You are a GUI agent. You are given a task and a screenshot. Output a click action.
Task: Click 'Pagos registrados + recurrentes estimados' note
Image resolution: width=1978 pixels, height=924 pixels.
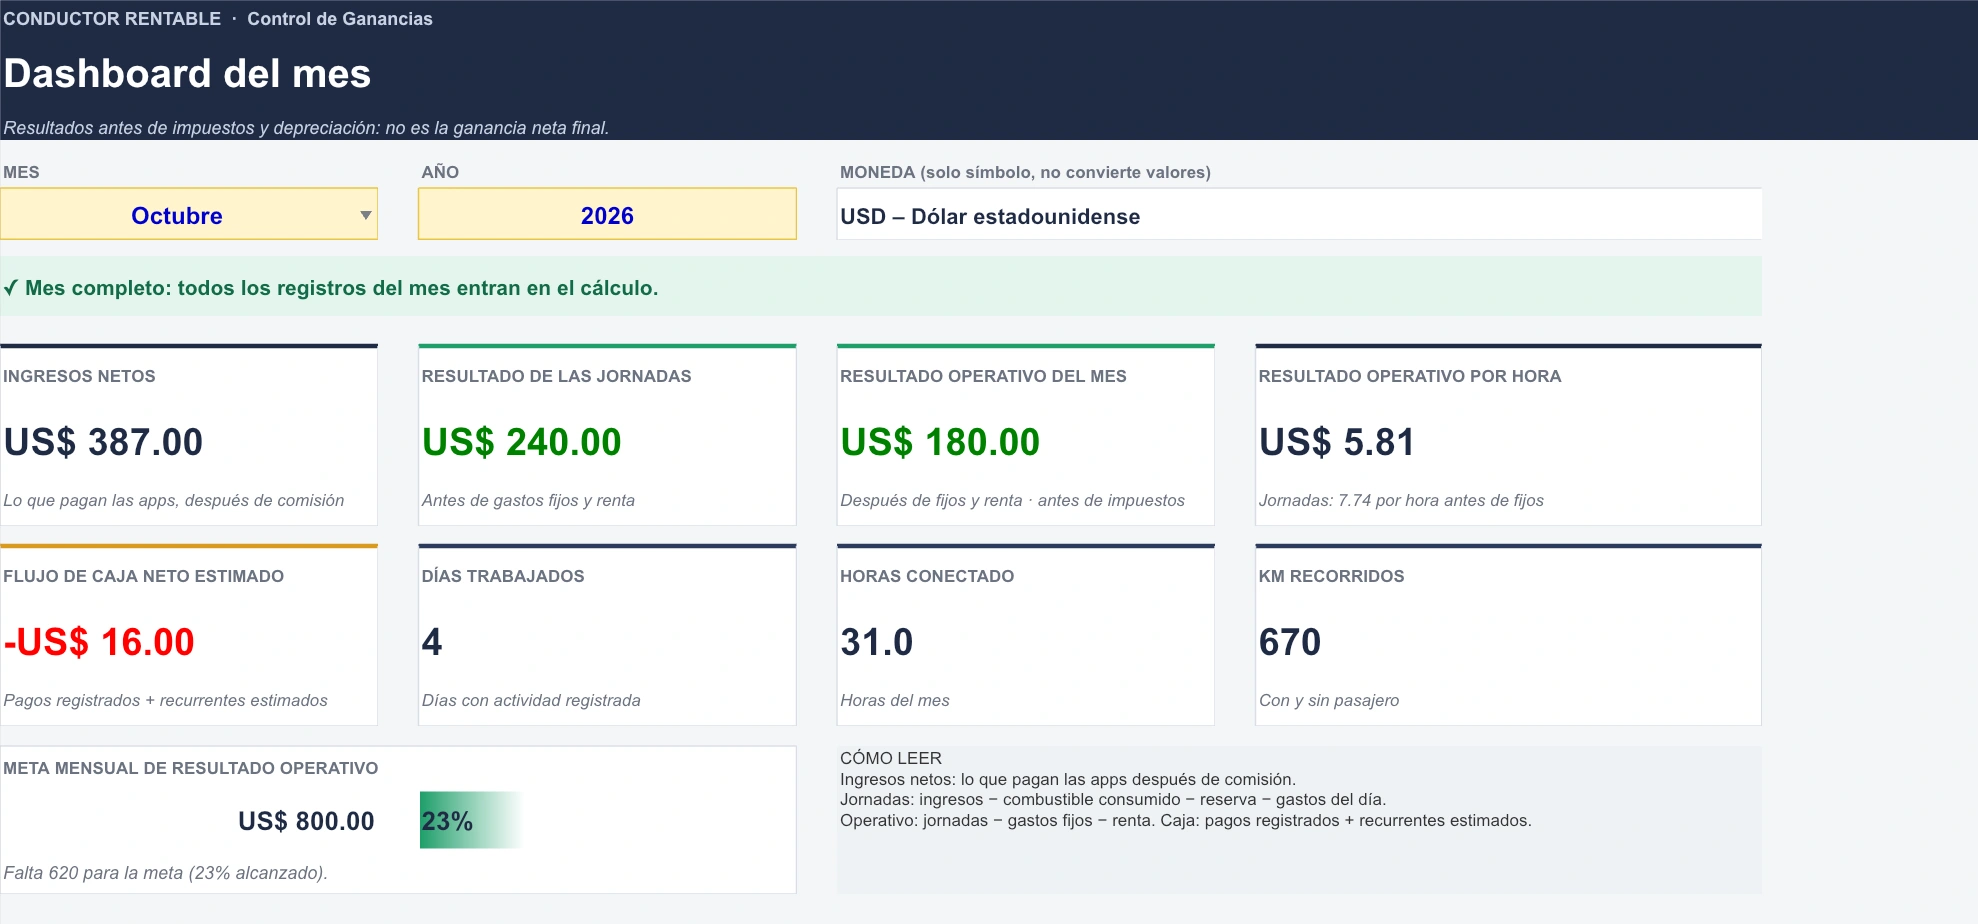tap(165, 700)
